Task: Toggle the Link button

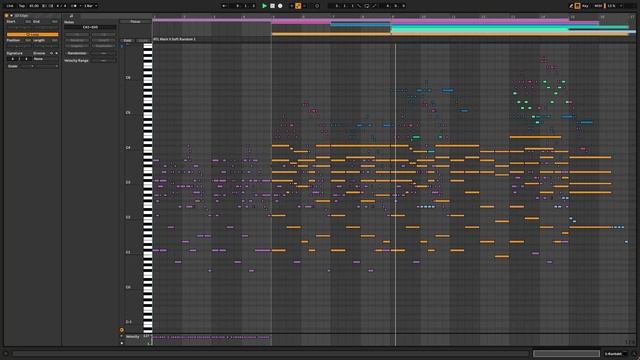Action: (9, 6)
